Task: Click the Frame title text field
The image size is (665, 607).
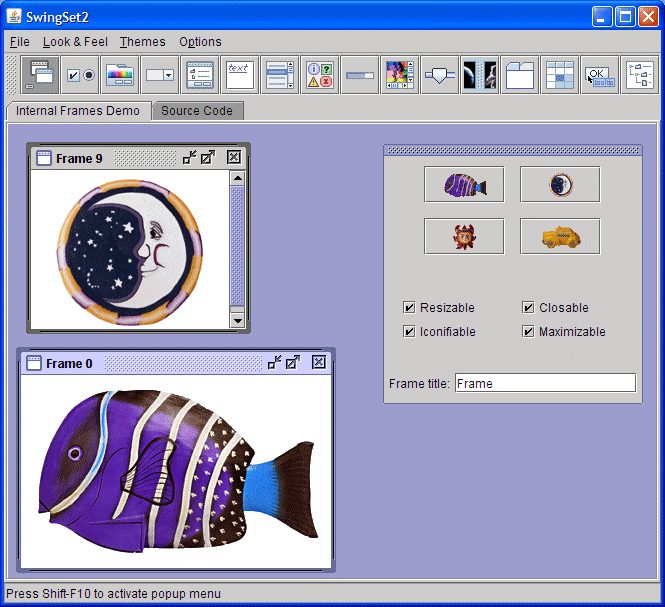Action: point(545,383)
